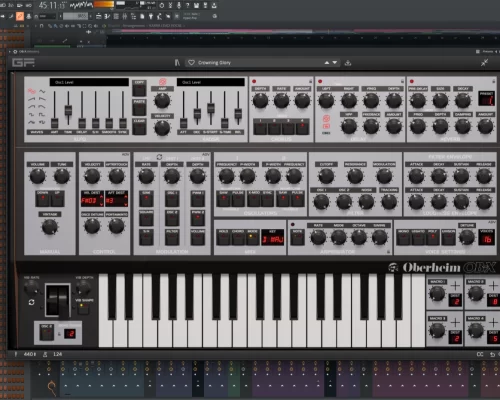The image size is (500, 400).
Task: Open the KEY display reading MAJ
Action: (x=273, y=237)
